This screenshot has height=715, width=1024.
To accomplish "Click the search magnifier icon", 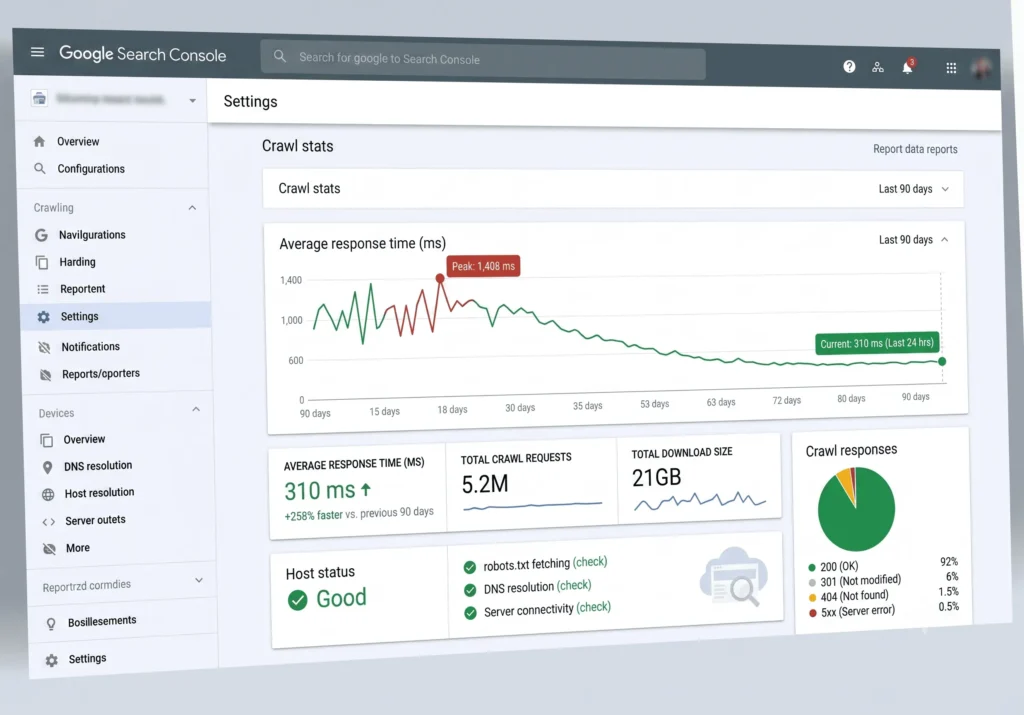I will point(280,56).
